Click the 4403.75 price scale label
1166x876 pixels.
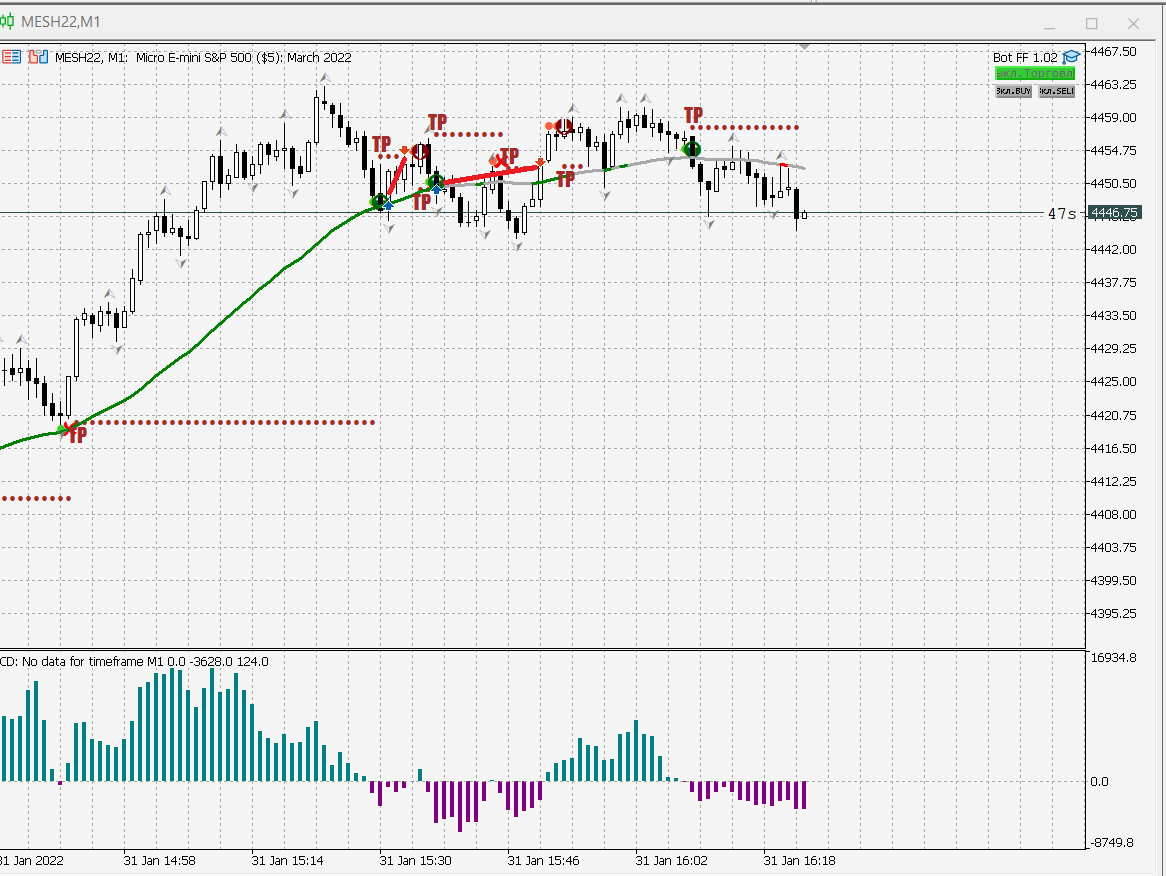(x=1113, y=547)
